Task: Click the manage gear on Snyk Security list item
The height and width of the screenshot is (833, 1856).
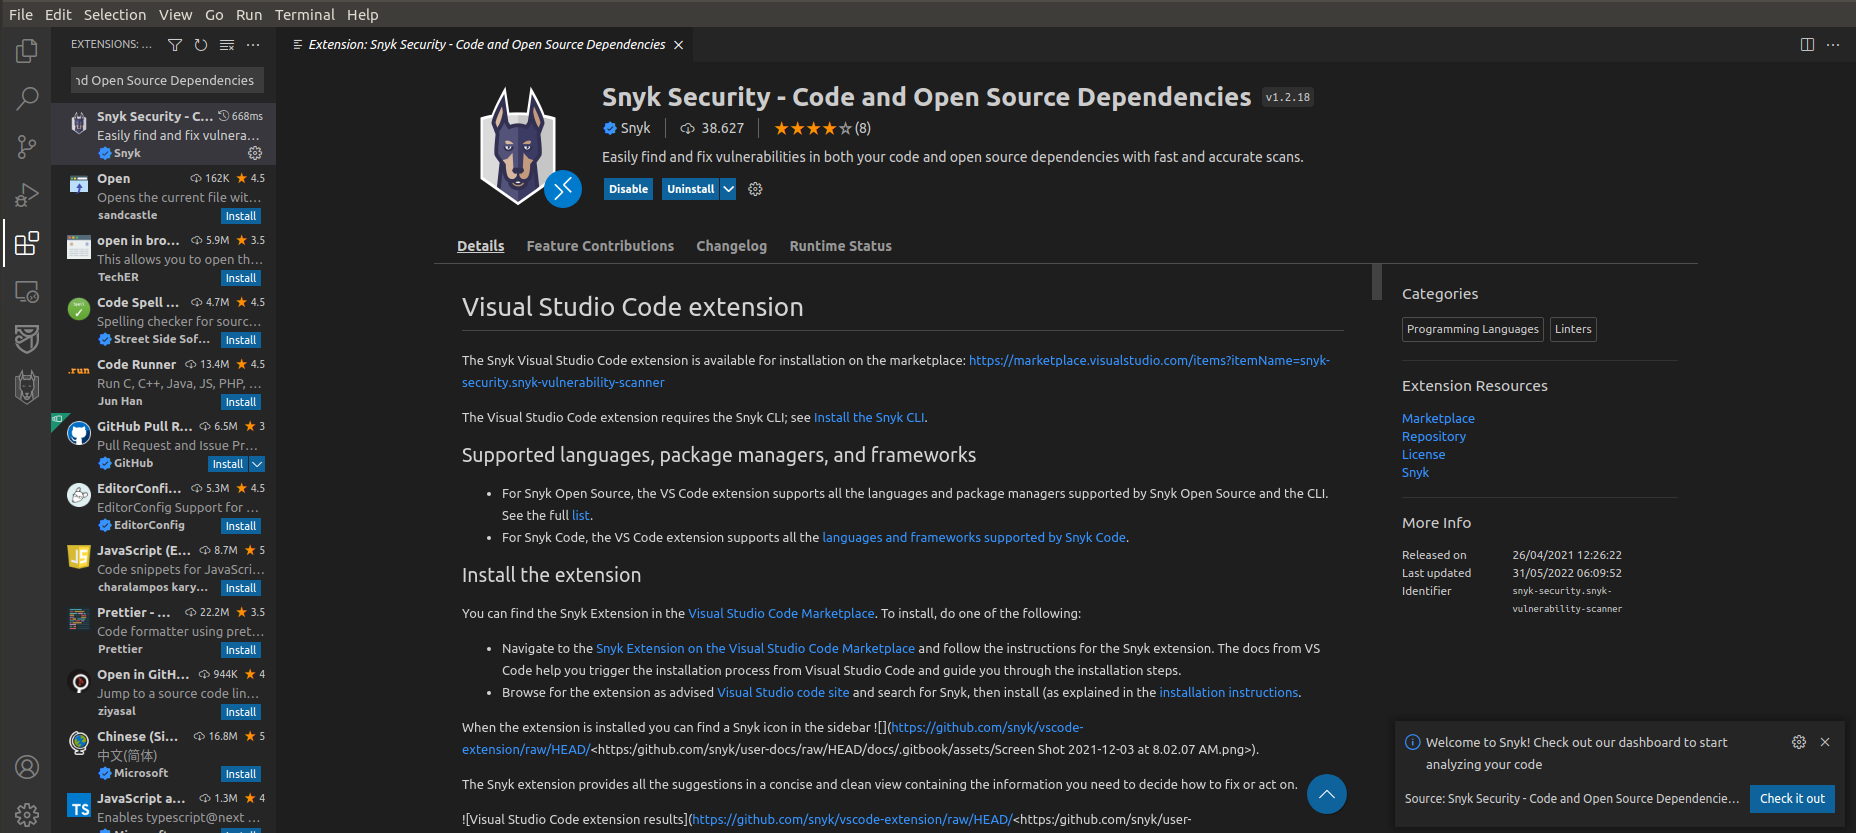Action: [x=255, y=153]
